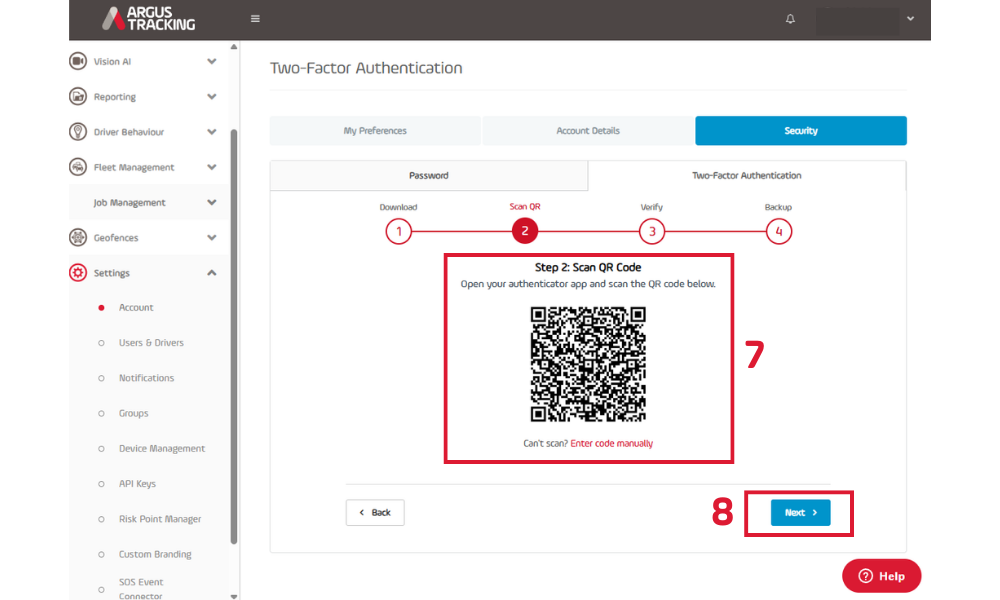Toggle the hamburger menu icon
Viewport: 1000px width, 600px height.
point(255,18)
